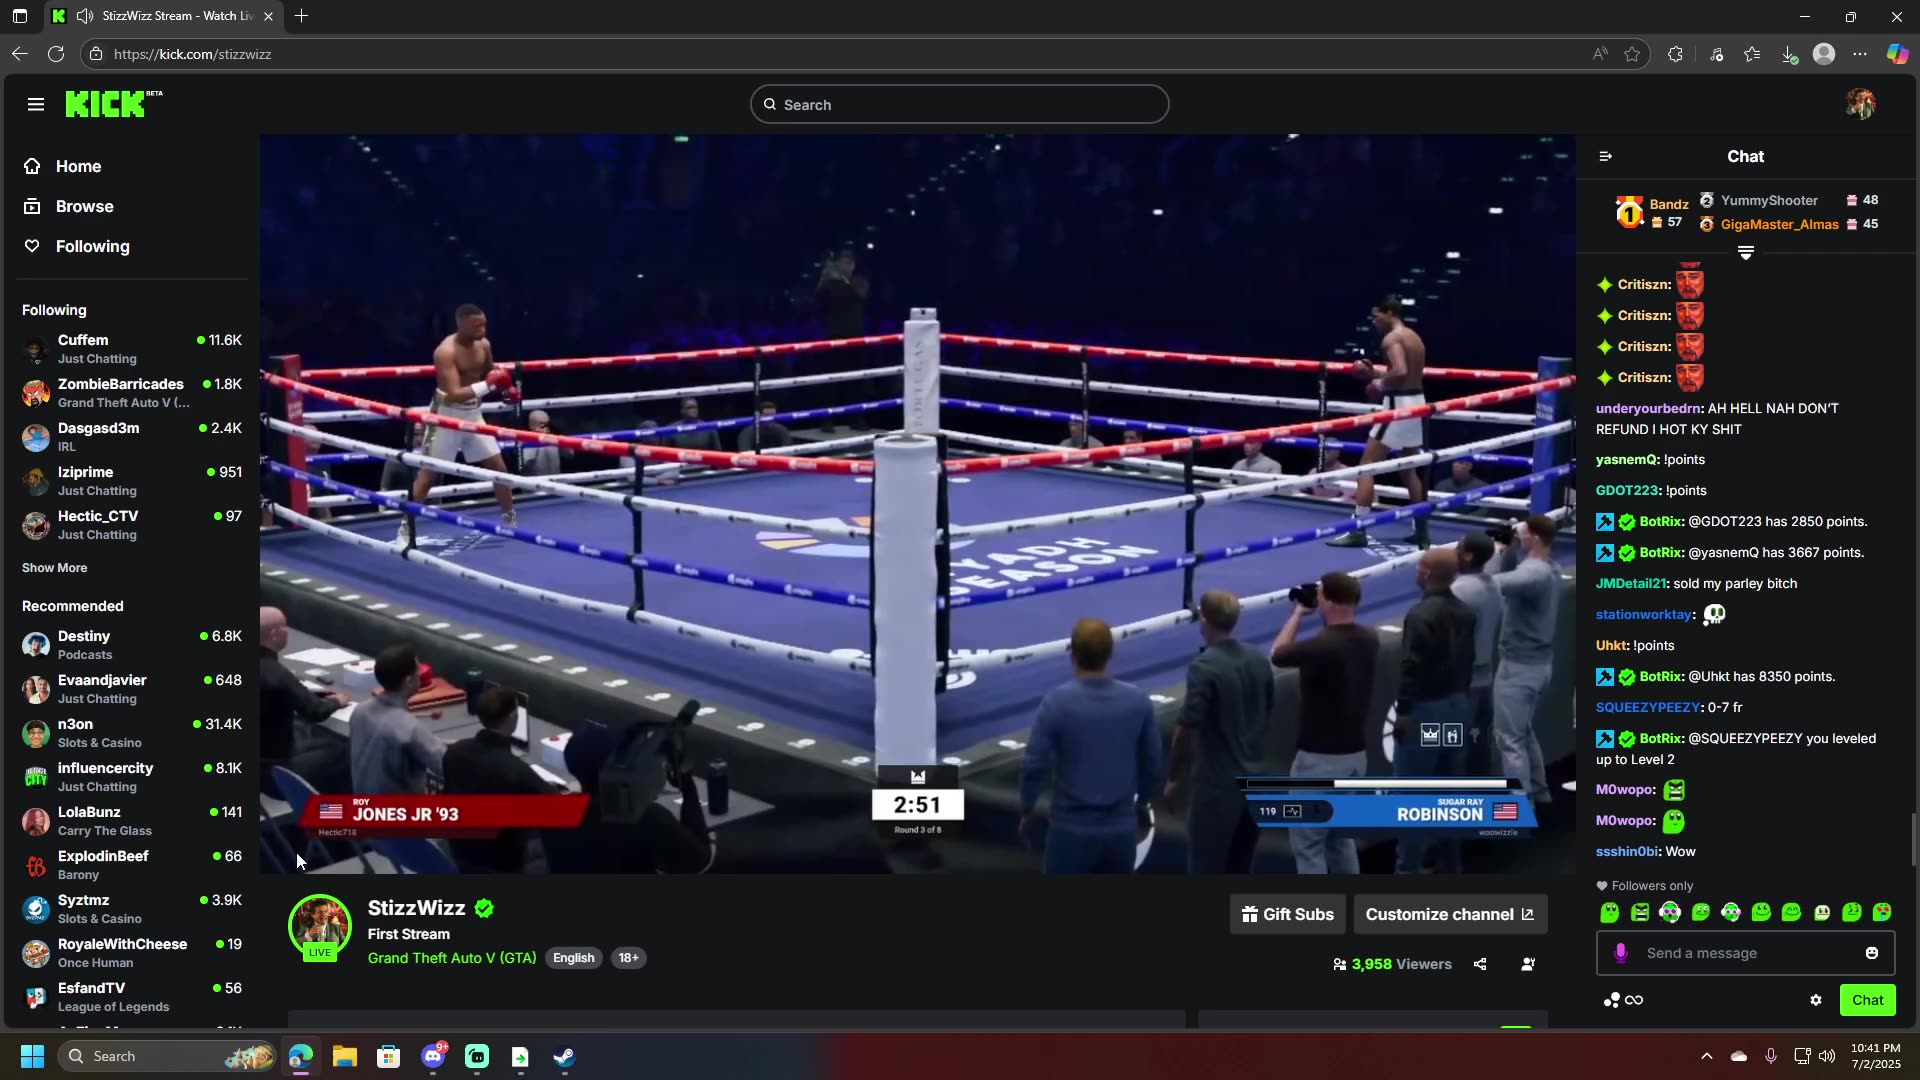Open the browser Settings and more menu
The image size is (1920, 1080).
click(x=1861, y=53)
